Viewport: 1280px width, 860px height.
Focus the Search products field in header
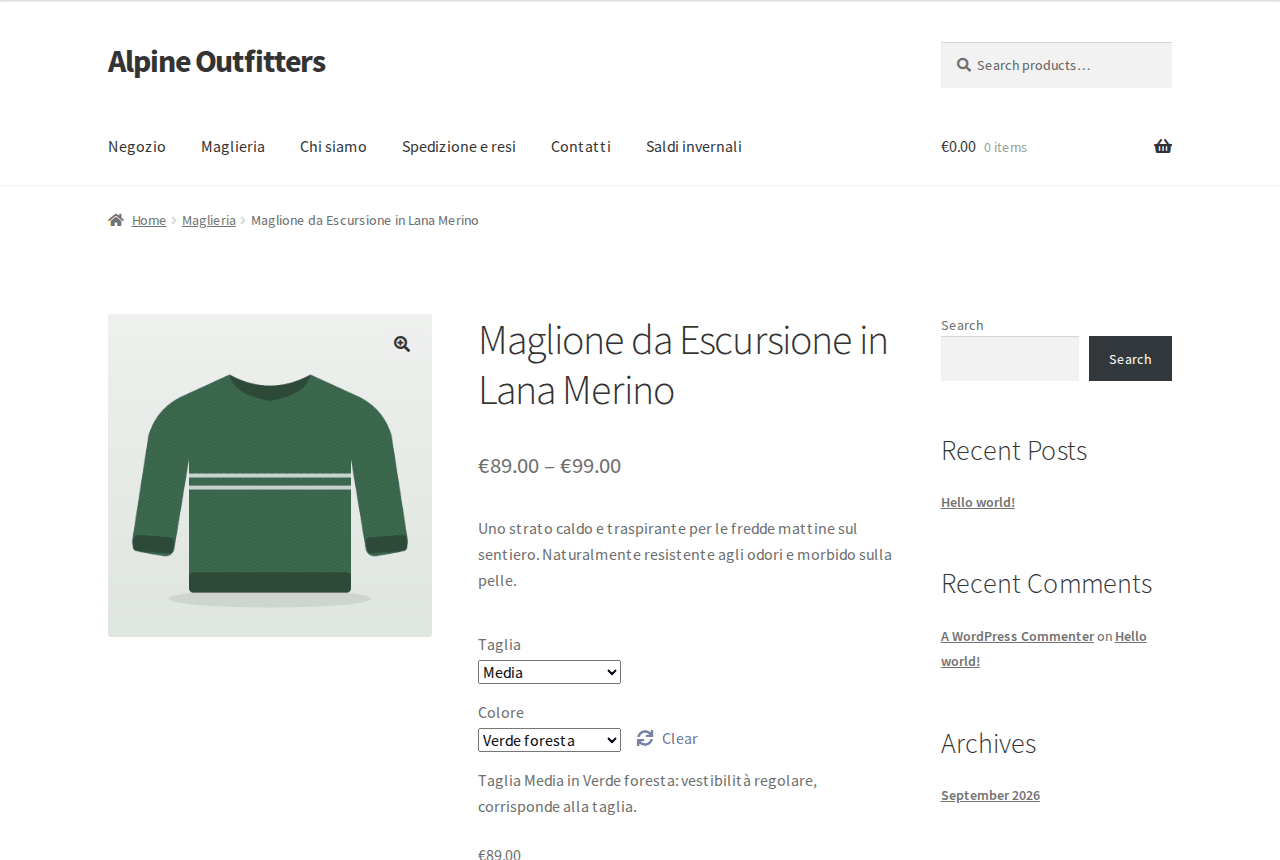pyautogui.click(x=1056, y=65)
